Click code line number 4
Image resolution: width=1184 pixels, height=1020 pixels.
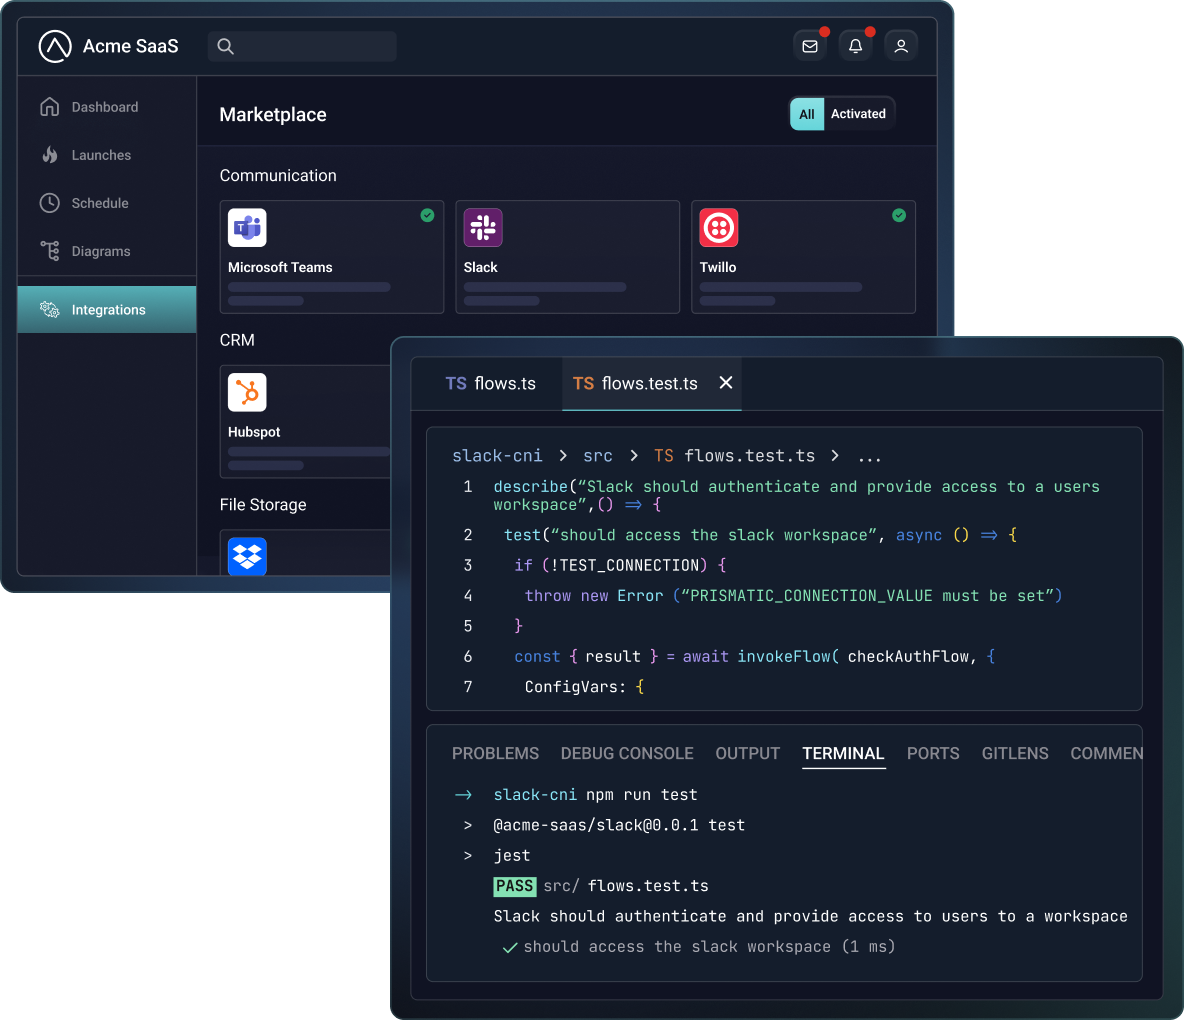click(467, 596)
